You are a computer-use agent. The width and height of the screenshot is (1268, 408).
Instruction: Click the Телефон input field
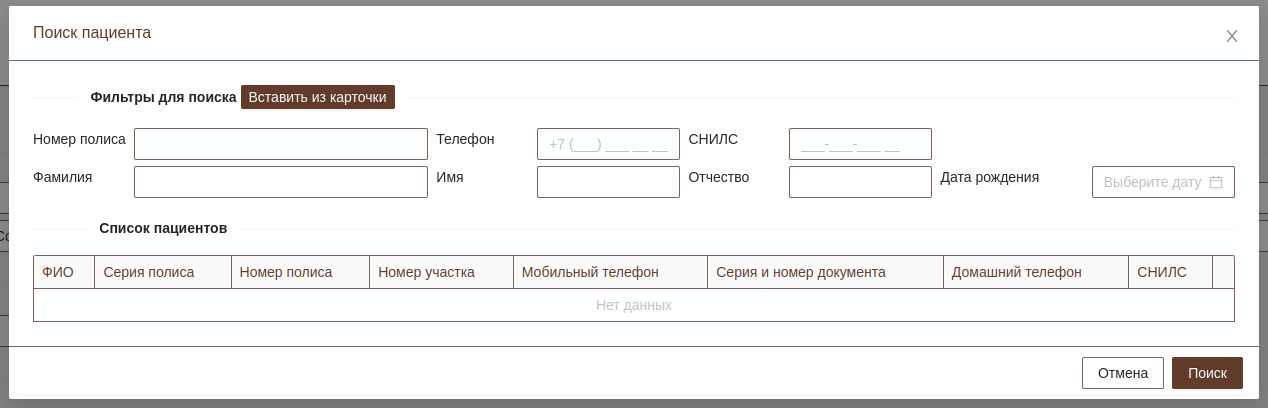click(x=608, y=144)
